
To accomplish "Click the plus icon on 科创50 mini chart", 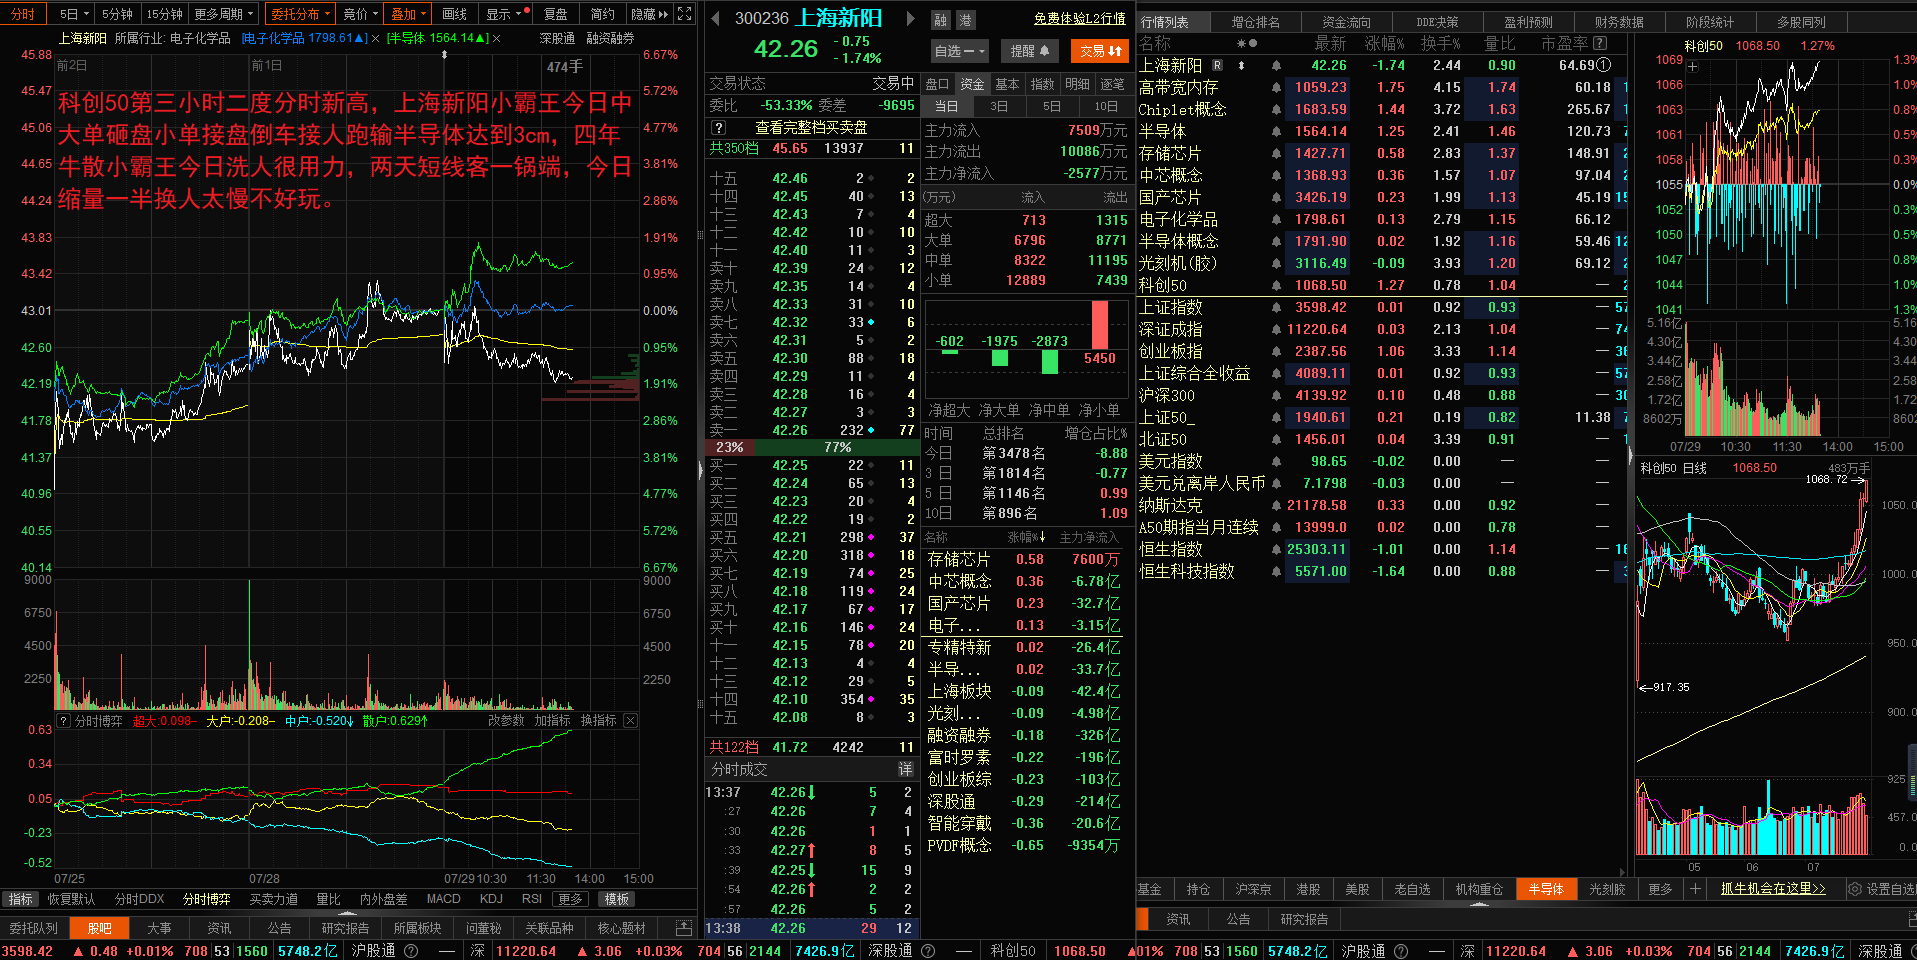I will point(1693,67).
